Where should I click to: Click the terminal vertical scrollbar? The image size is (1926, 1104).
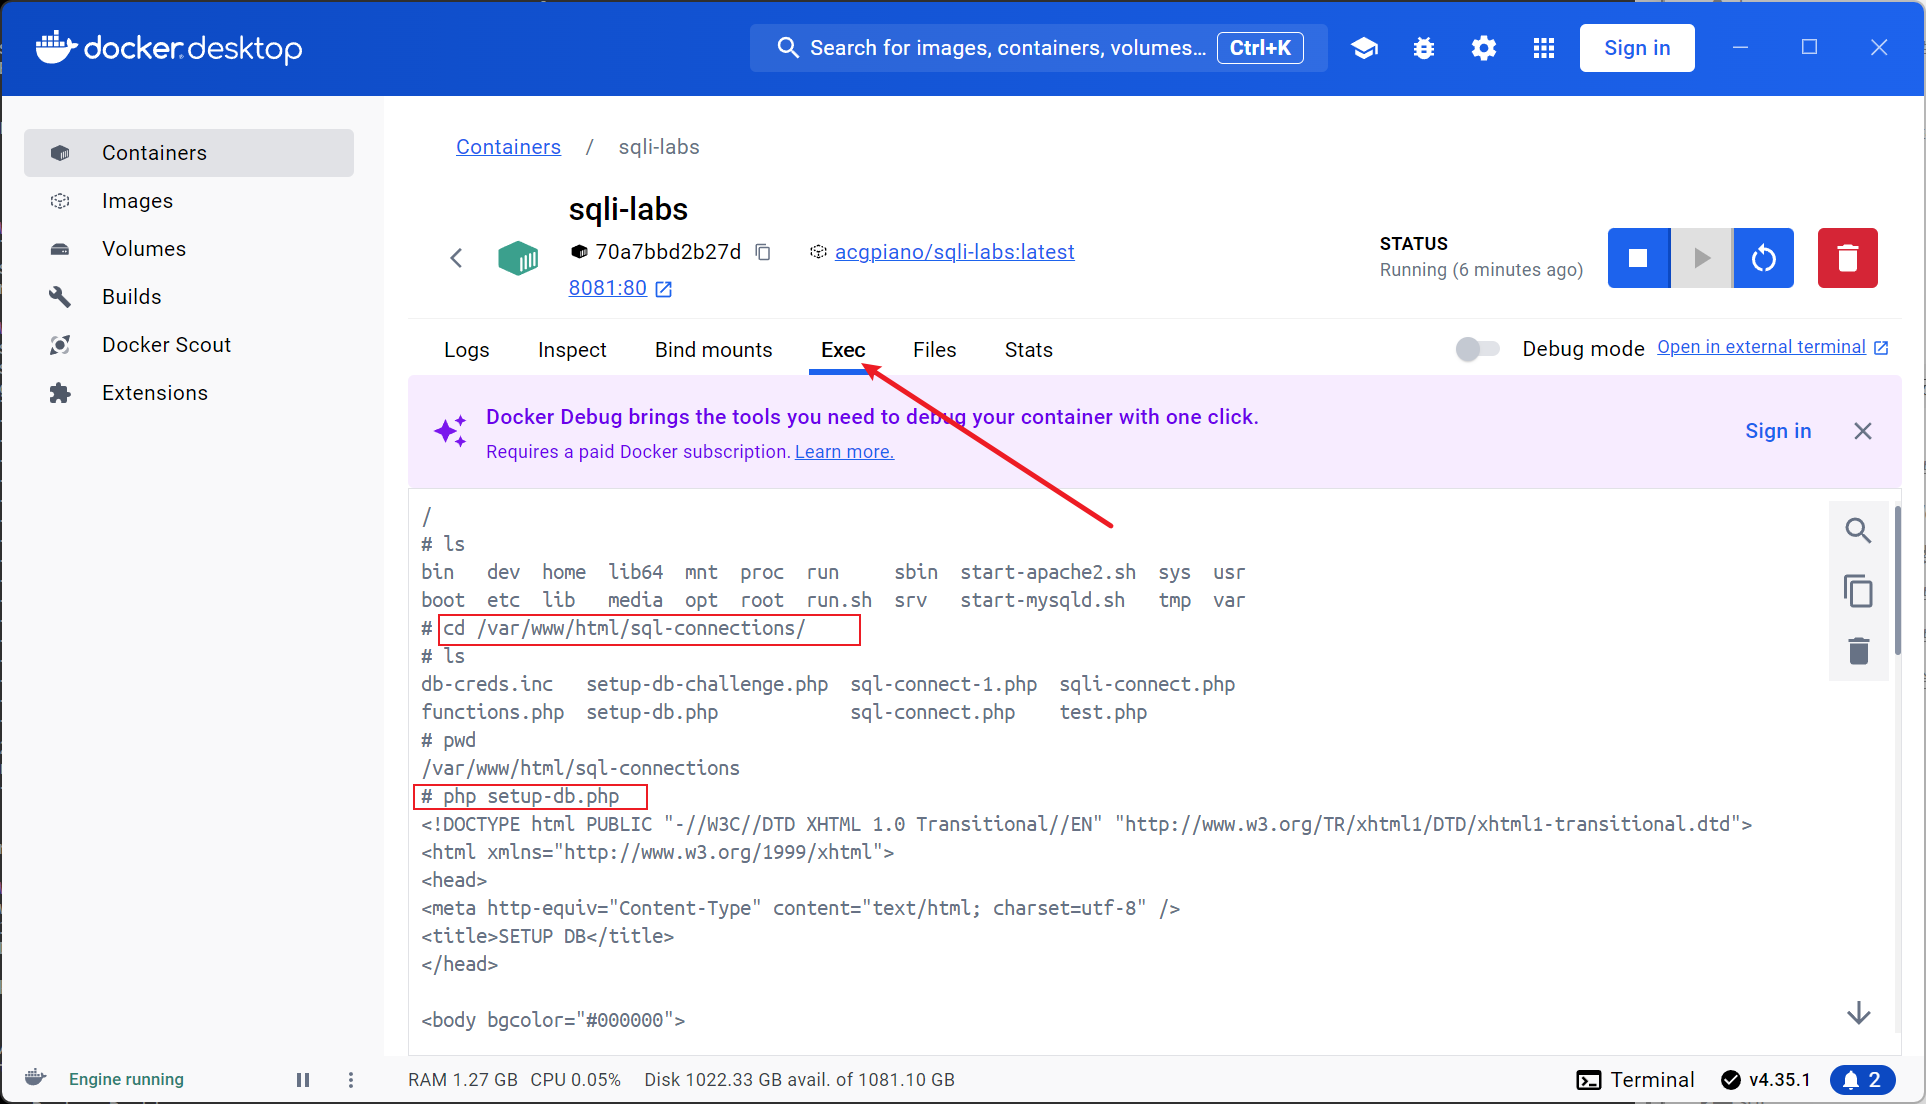click(1897, 580)
